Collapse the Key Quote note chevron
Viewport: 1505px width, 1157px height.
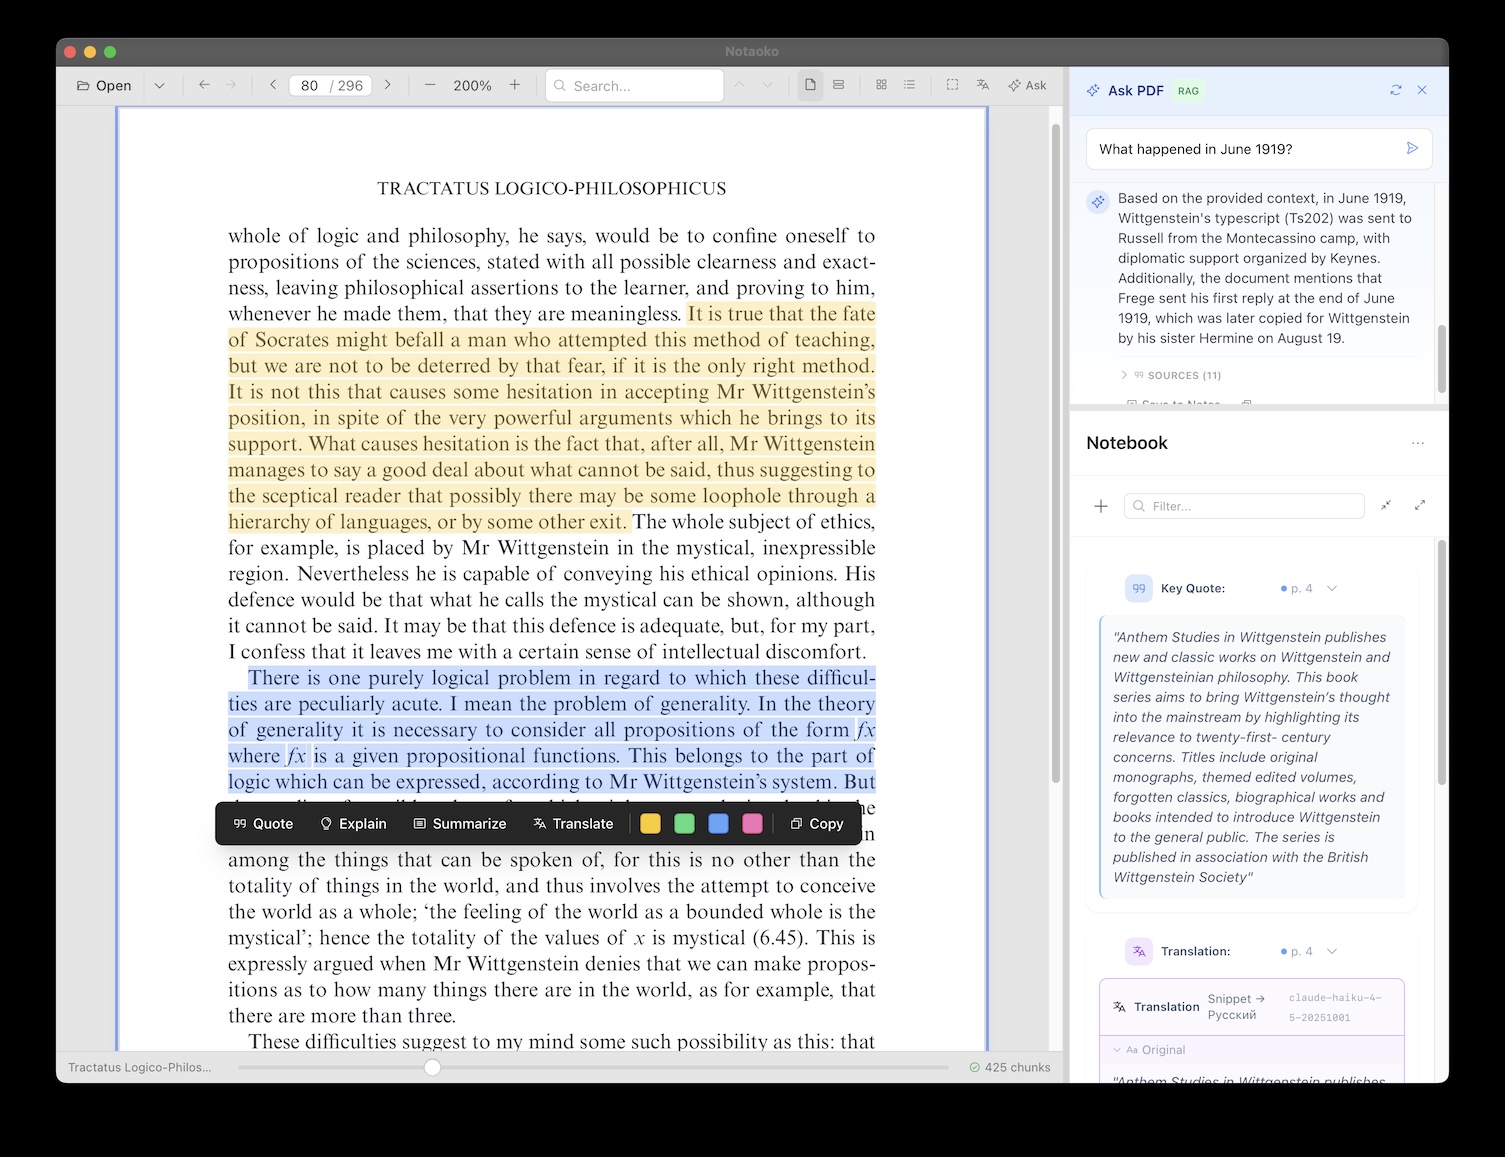click(1332, 588)
